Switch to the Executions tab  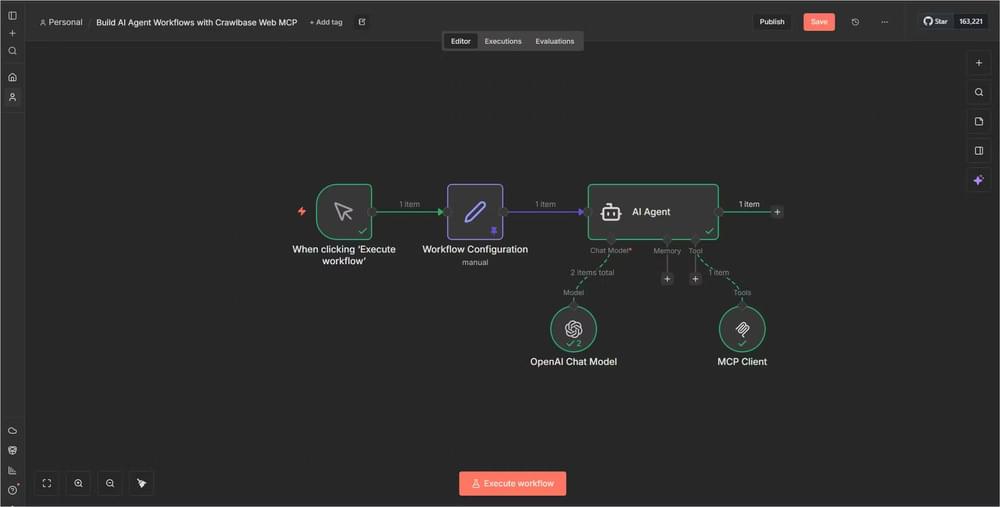pyautogui.click(x=503, y=41)
